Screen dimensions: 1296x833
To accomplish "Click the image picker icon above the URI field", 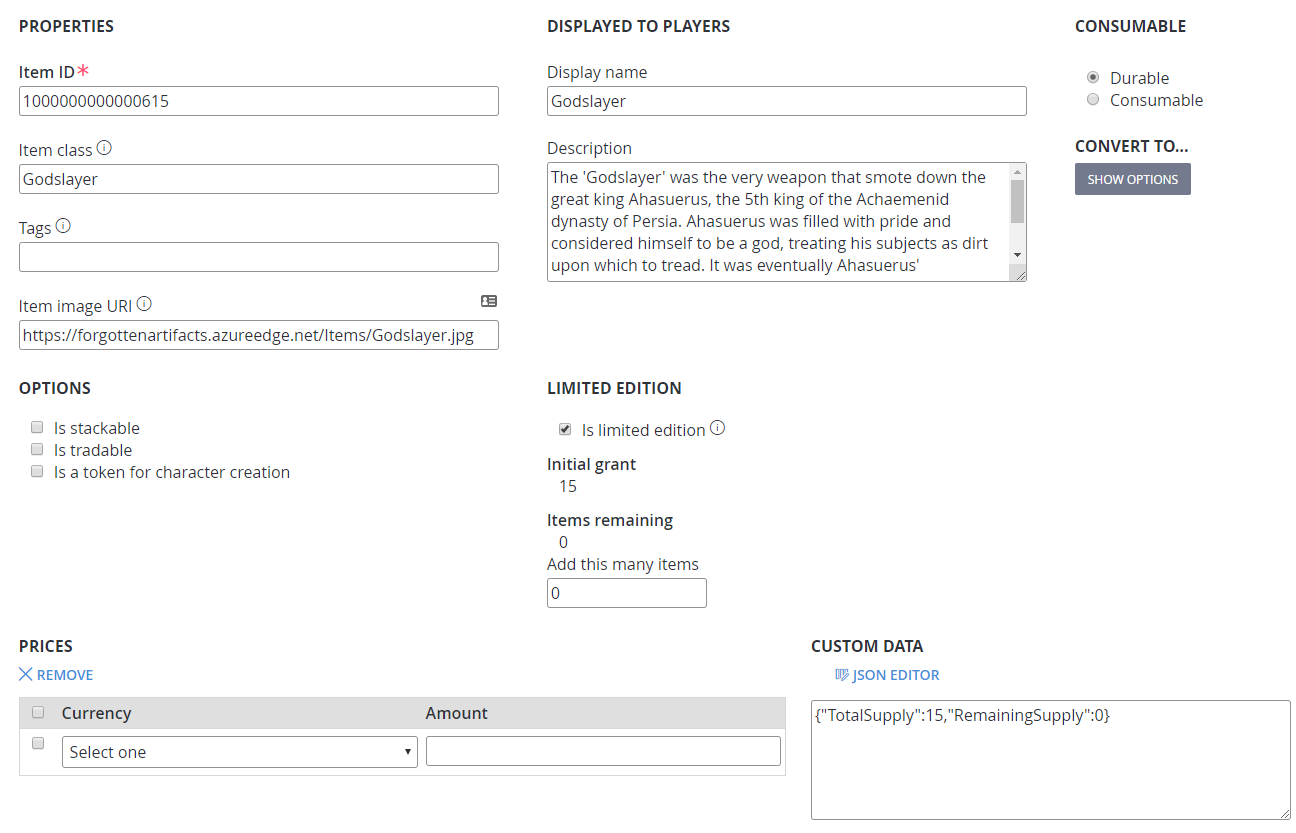I will click(489, 301).
